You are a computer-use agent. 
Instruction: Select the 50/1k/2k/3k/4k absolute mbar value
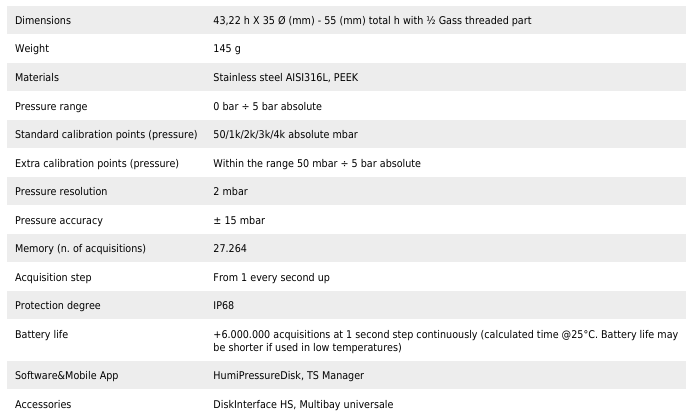[x=285, y=134]
